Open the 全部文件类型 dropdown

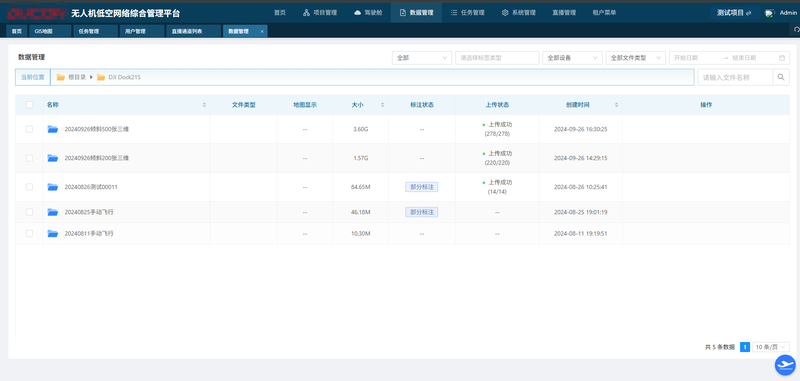coord(636,58)
